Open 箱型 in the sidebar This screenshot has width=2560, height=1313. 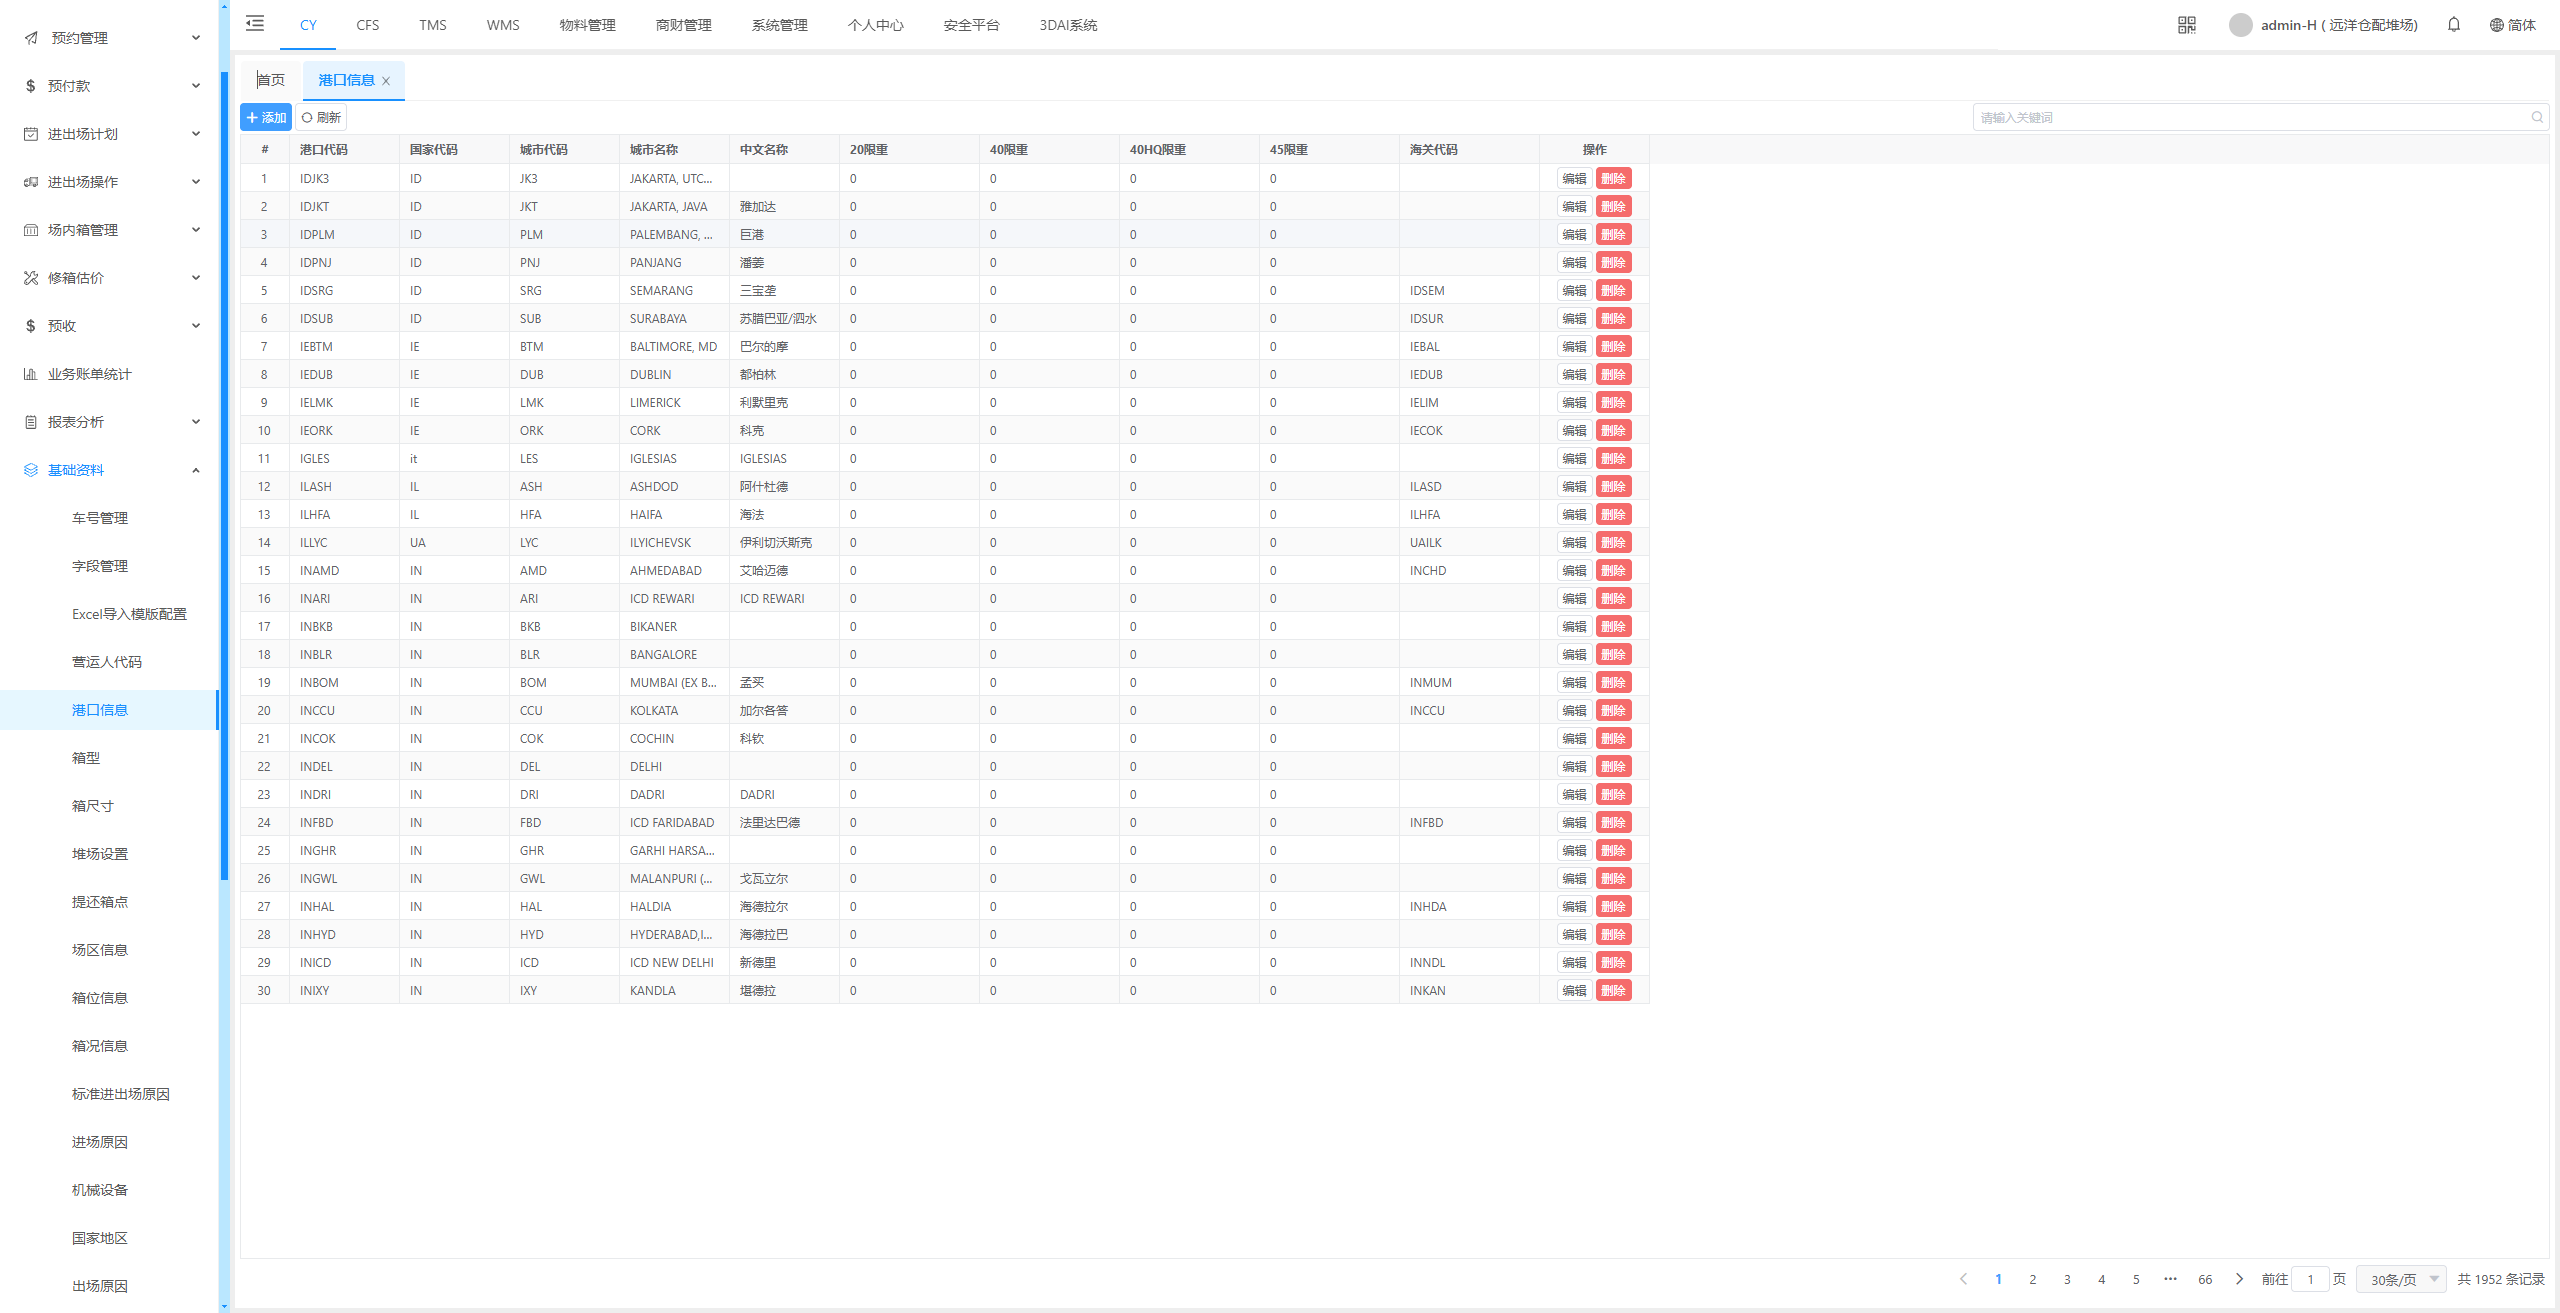click(86, 758)
